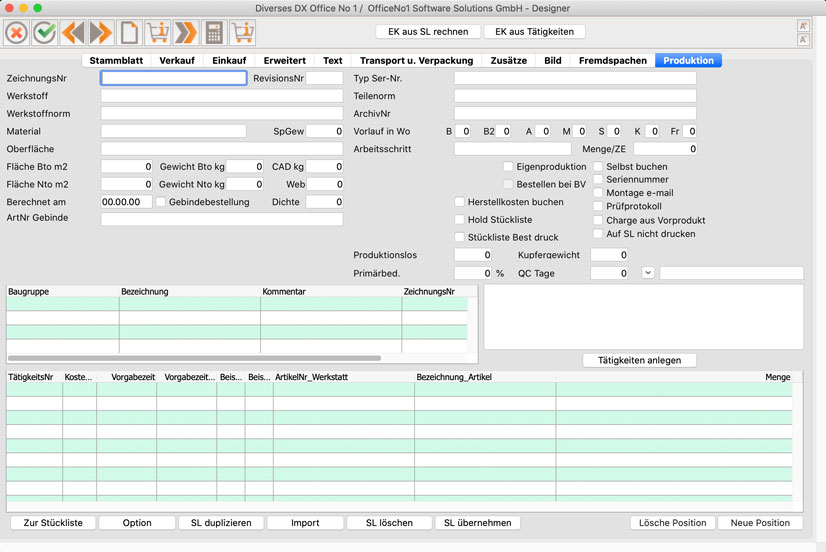The width and height of the screenshot is (826, 552).
Task: Enable Charge aus Vorprodukt checkbox
Action: pos(598,220)
